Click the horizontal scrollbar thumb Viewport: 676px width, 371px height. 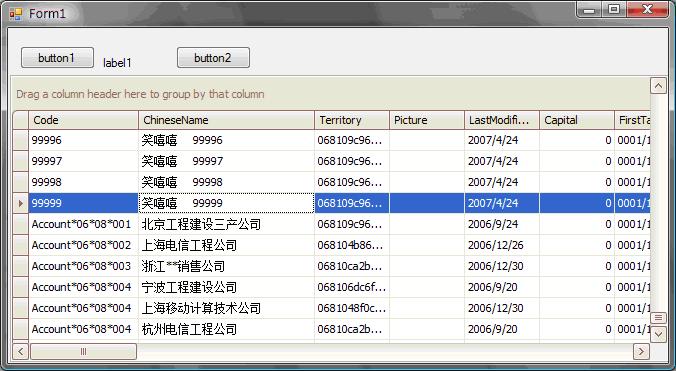pyautogui.click(x=83, y=352)
